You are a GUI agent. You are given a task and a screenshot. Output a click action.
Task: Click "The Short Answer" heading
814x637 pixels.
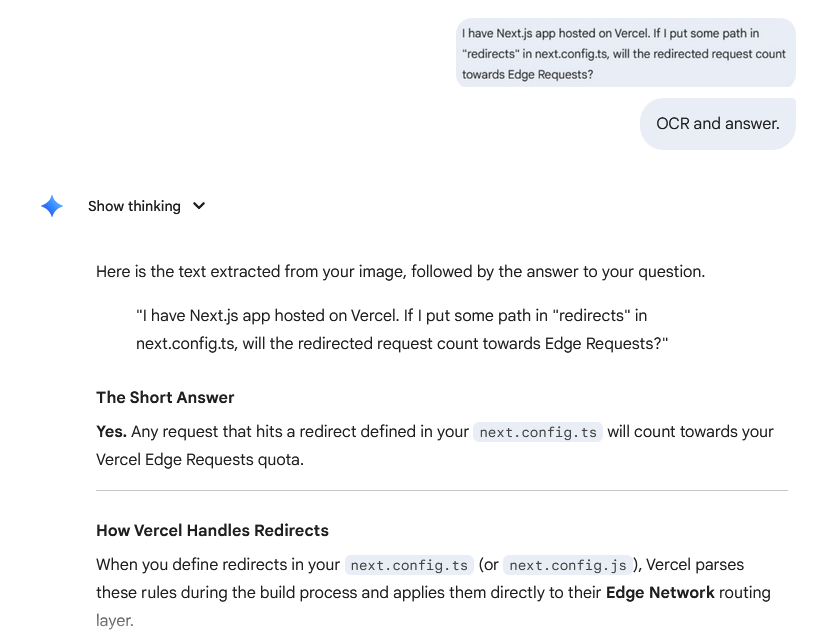[x=165, y=397]
